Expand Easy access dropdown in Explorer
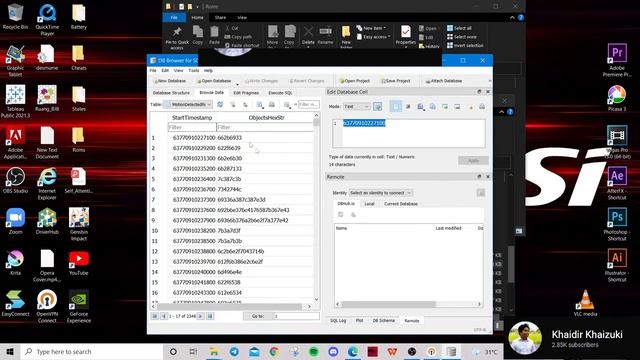 373,37
